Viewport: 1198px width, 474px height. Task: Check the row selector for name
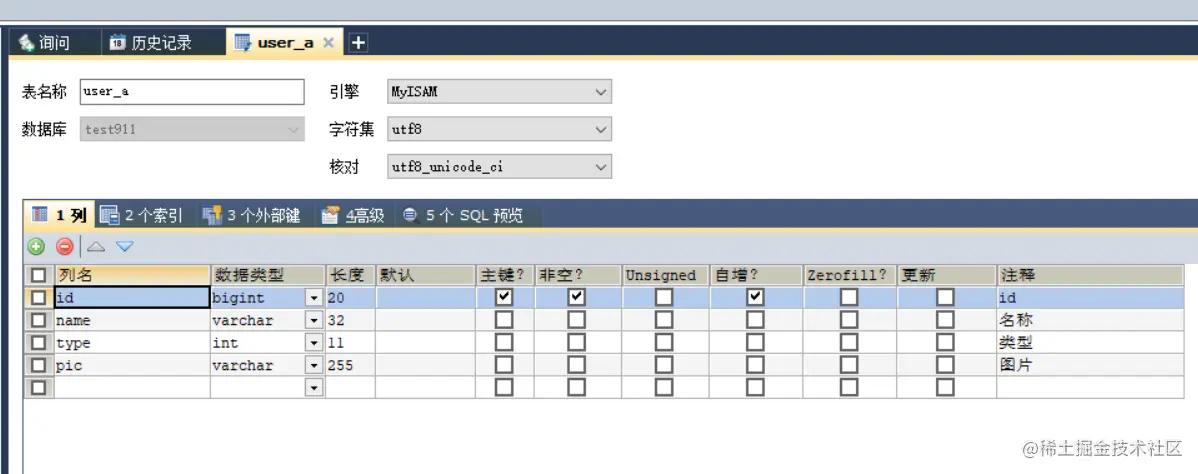(39, 320)
